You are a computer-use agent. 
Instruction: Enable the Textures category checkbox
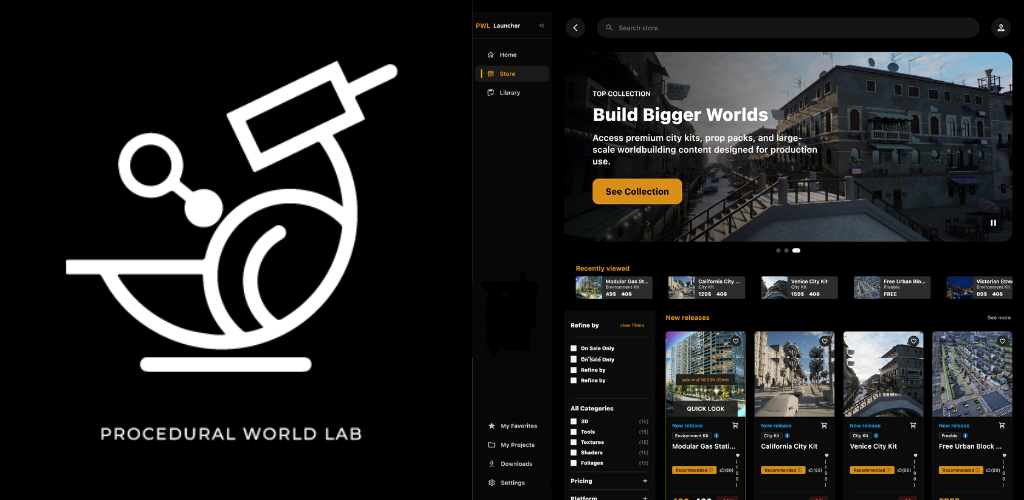click(573, 442)
